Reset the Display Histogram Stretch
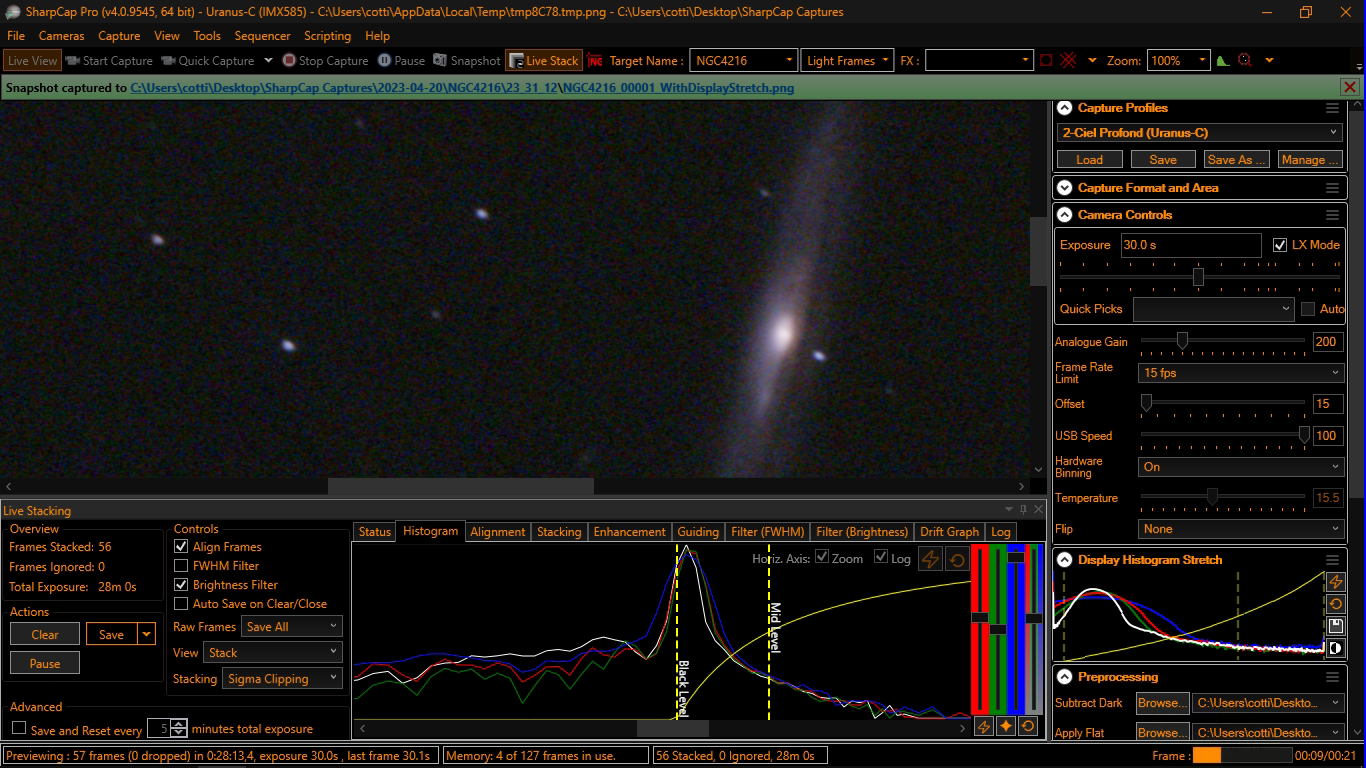 tap(1335, 604)
